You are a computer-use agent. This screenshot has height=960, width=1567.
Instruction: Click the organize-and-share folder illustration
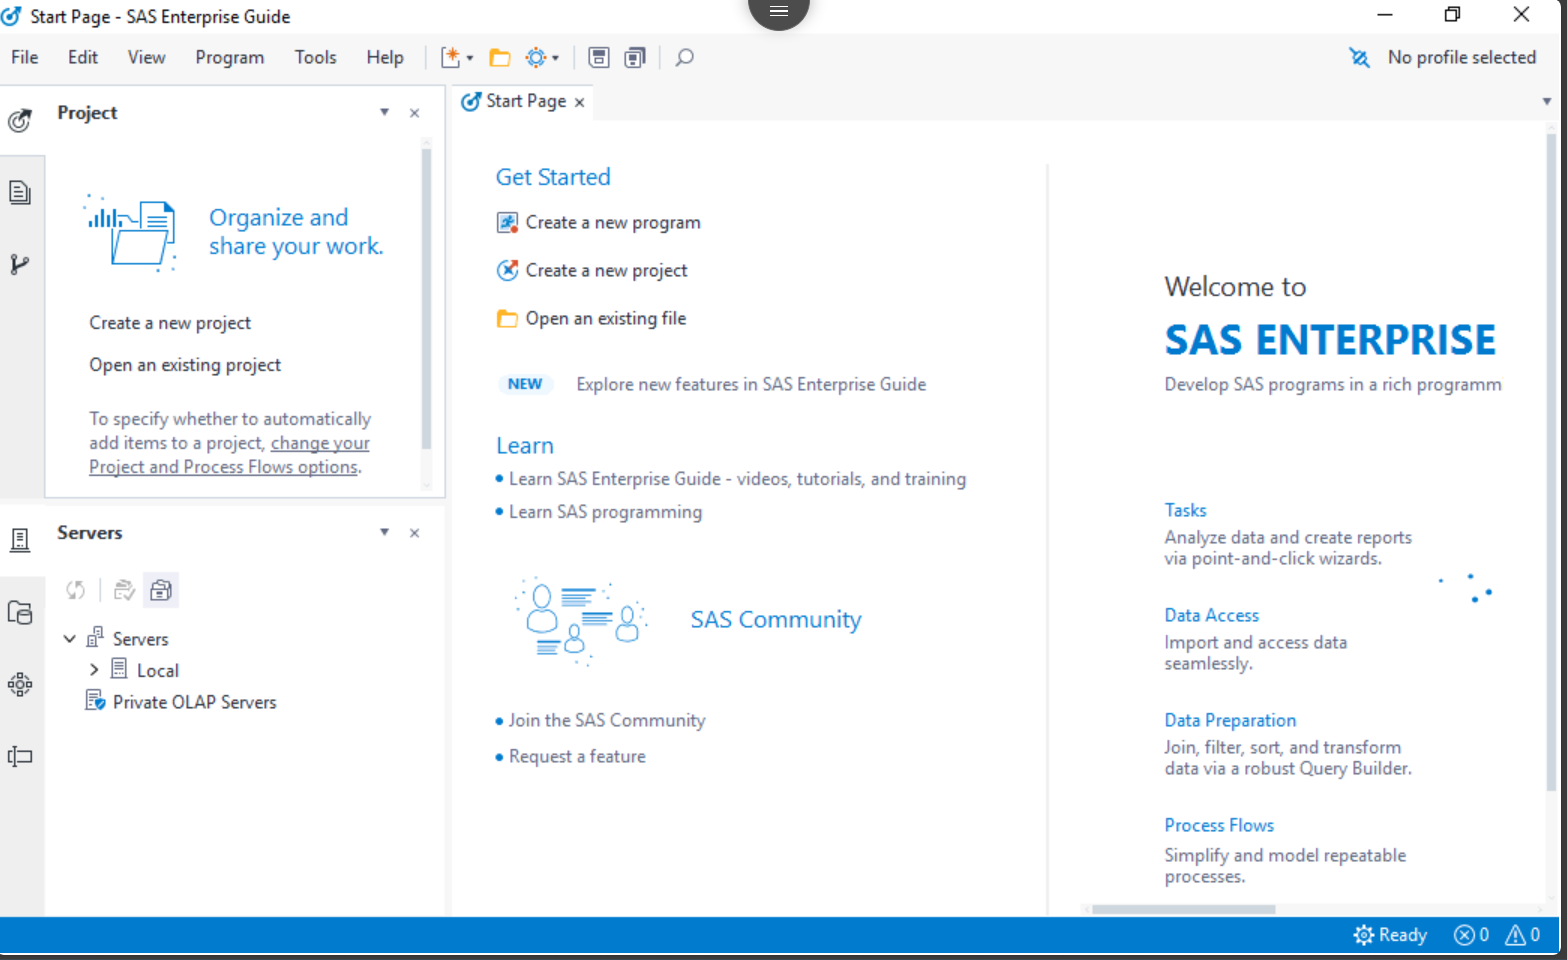click(131, 233)
